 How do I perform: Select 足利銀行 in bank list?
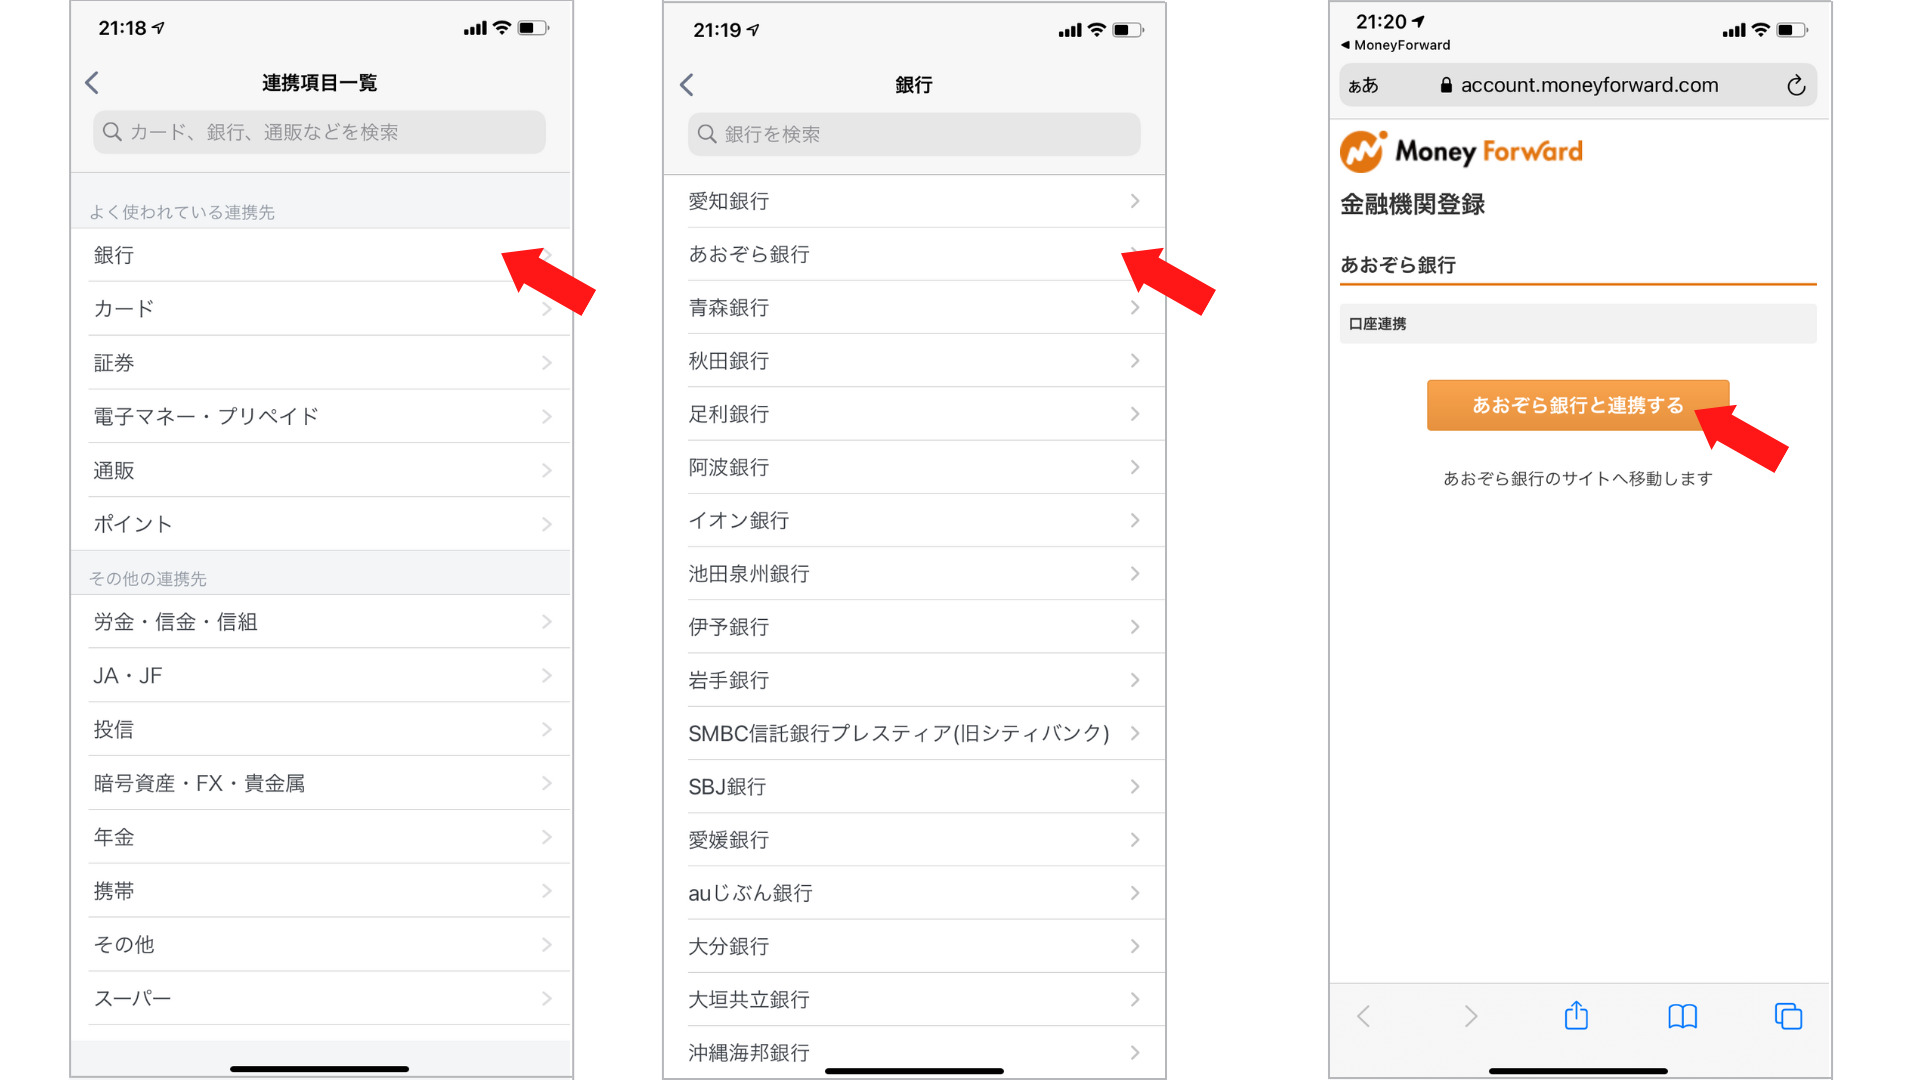pyautogui.click(x=914, y=414)
